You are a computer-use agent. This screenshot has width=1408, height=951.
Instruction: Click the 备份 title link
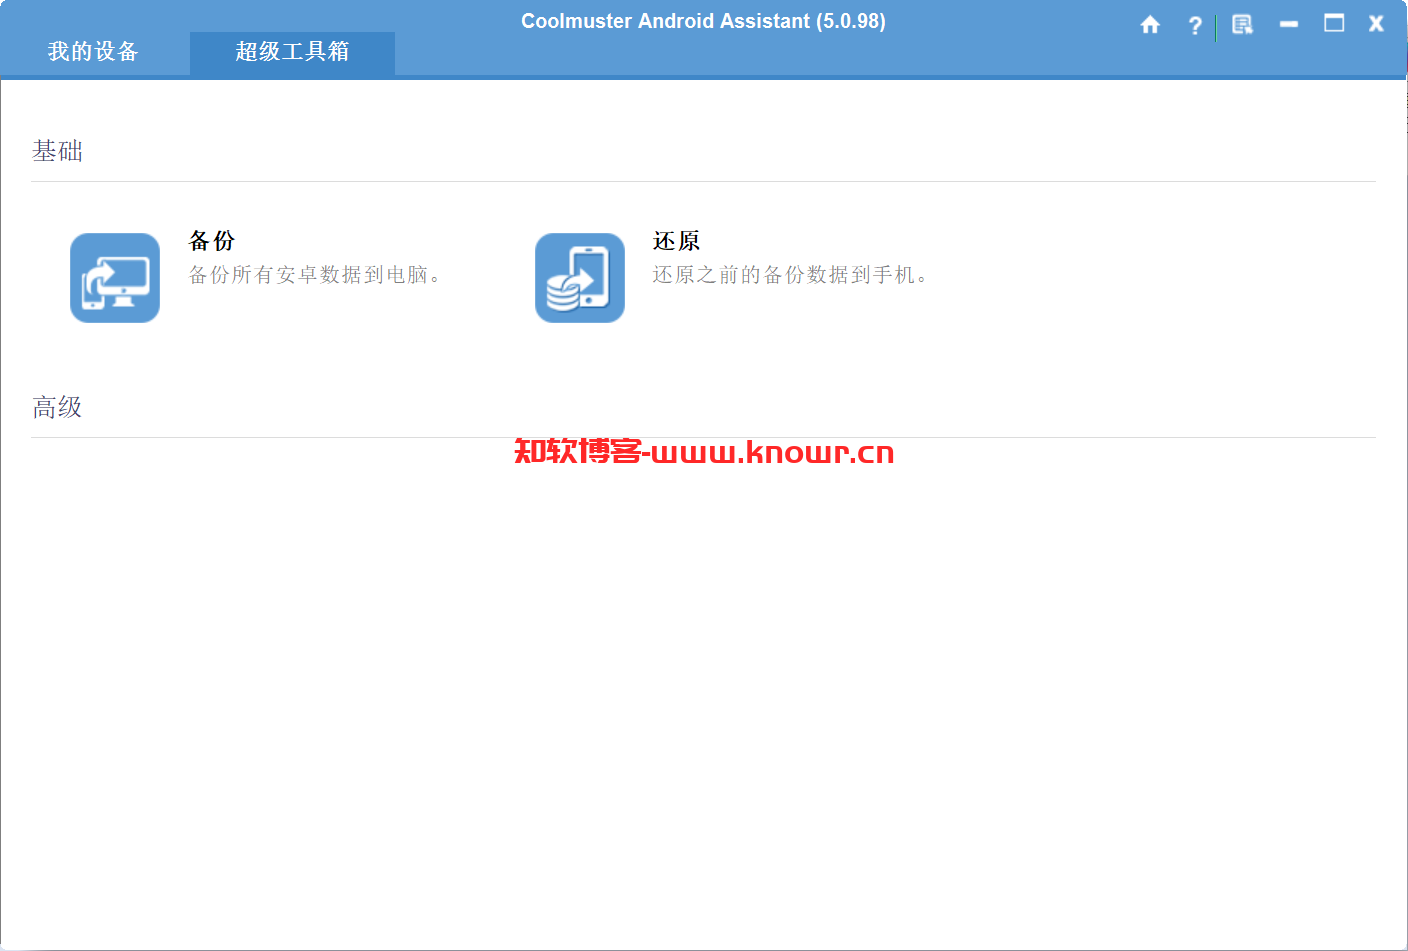pyautogui.click(x=212, y=241)
